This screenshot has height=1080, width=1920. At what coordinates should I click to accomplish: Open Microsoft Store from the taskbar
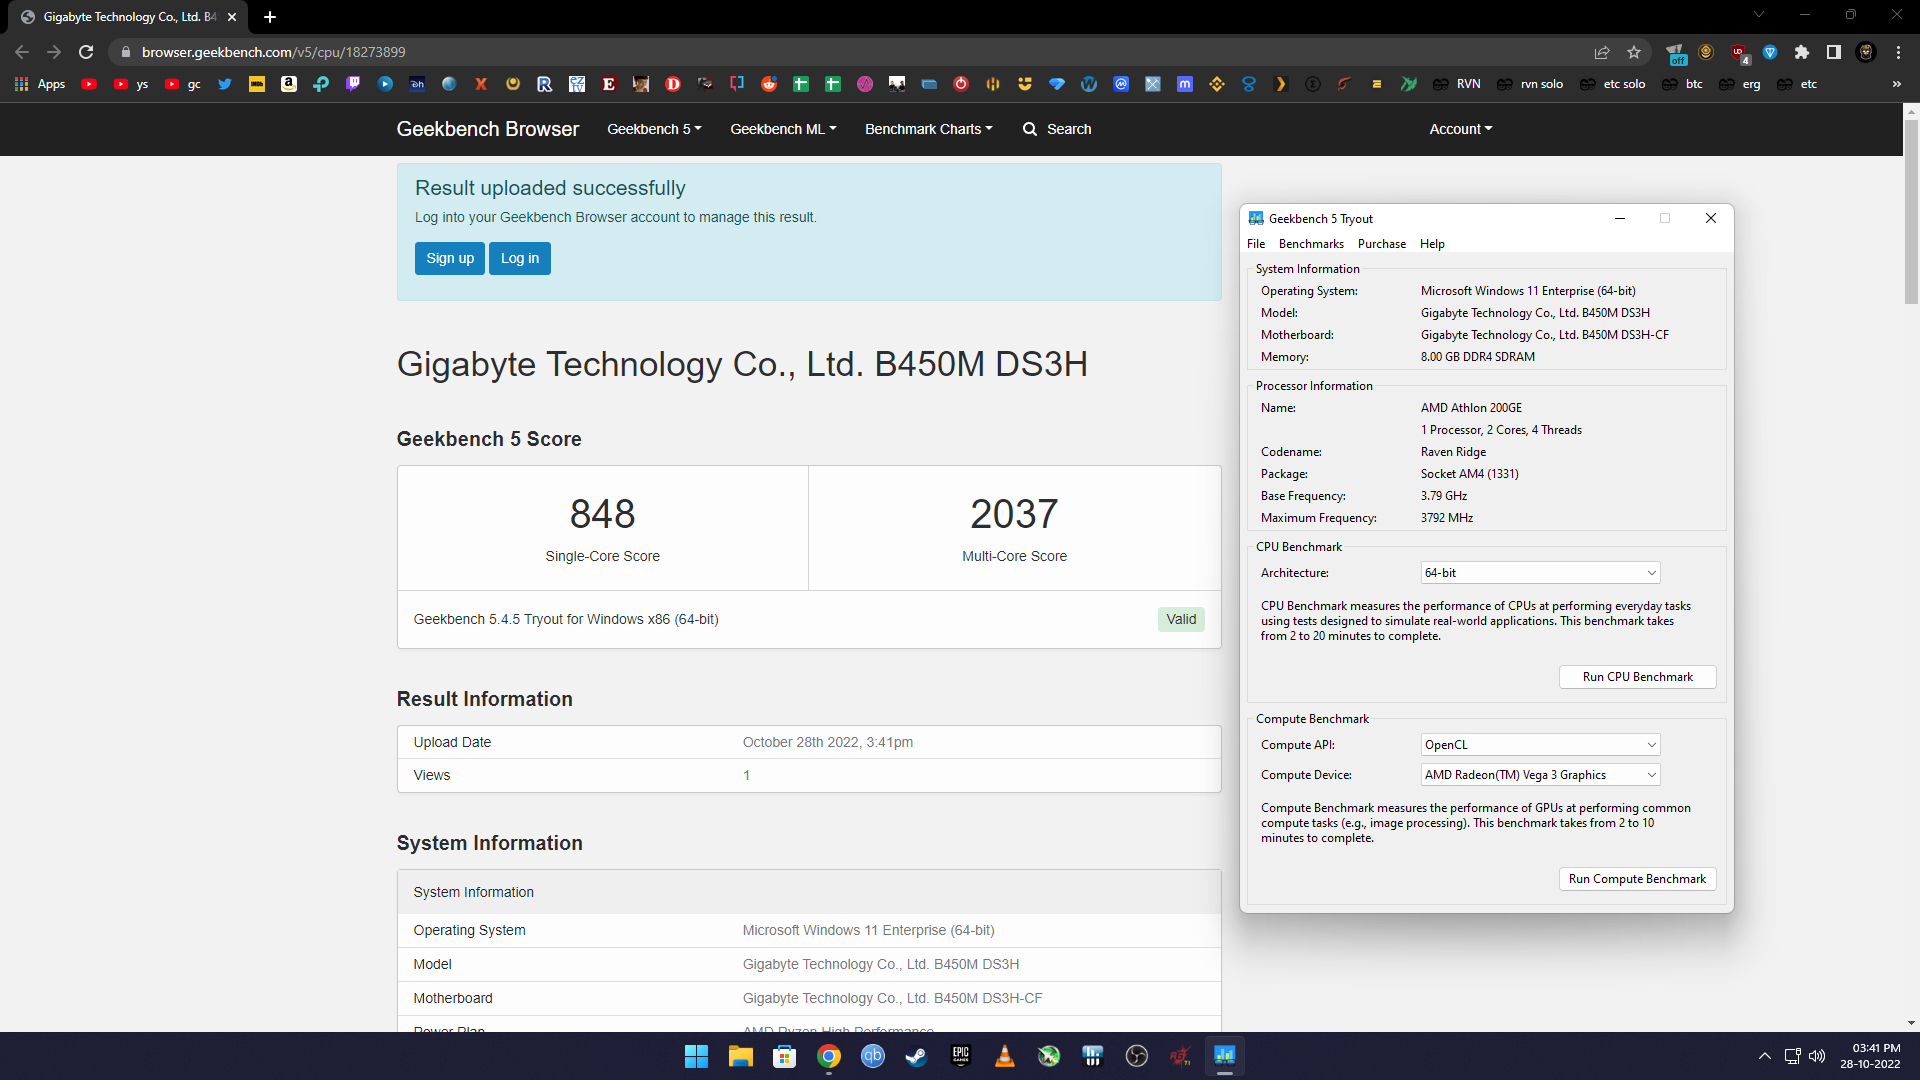point(785,1056)
